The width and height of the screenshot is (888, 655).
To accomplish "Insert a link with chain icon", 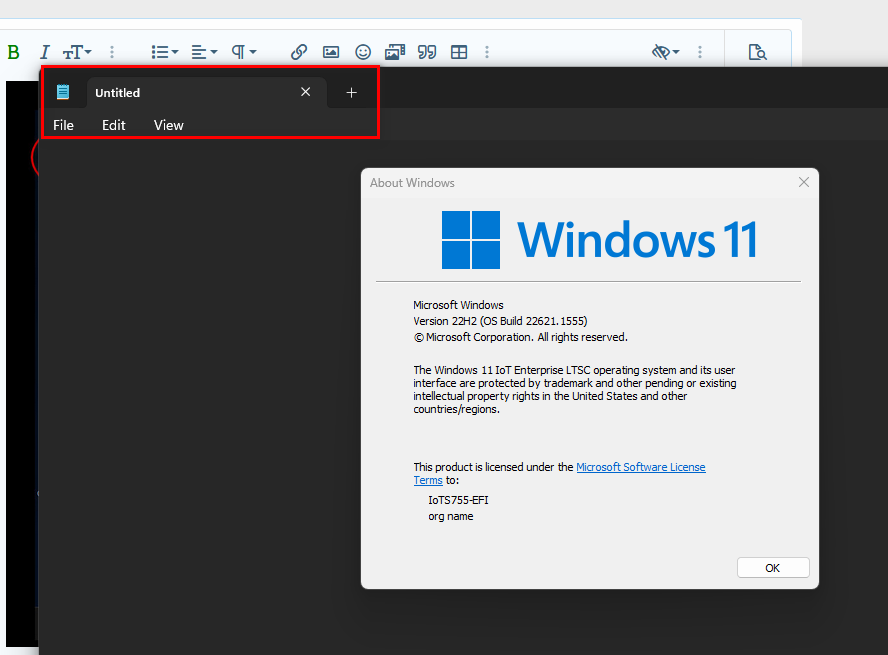I will 298,52.
